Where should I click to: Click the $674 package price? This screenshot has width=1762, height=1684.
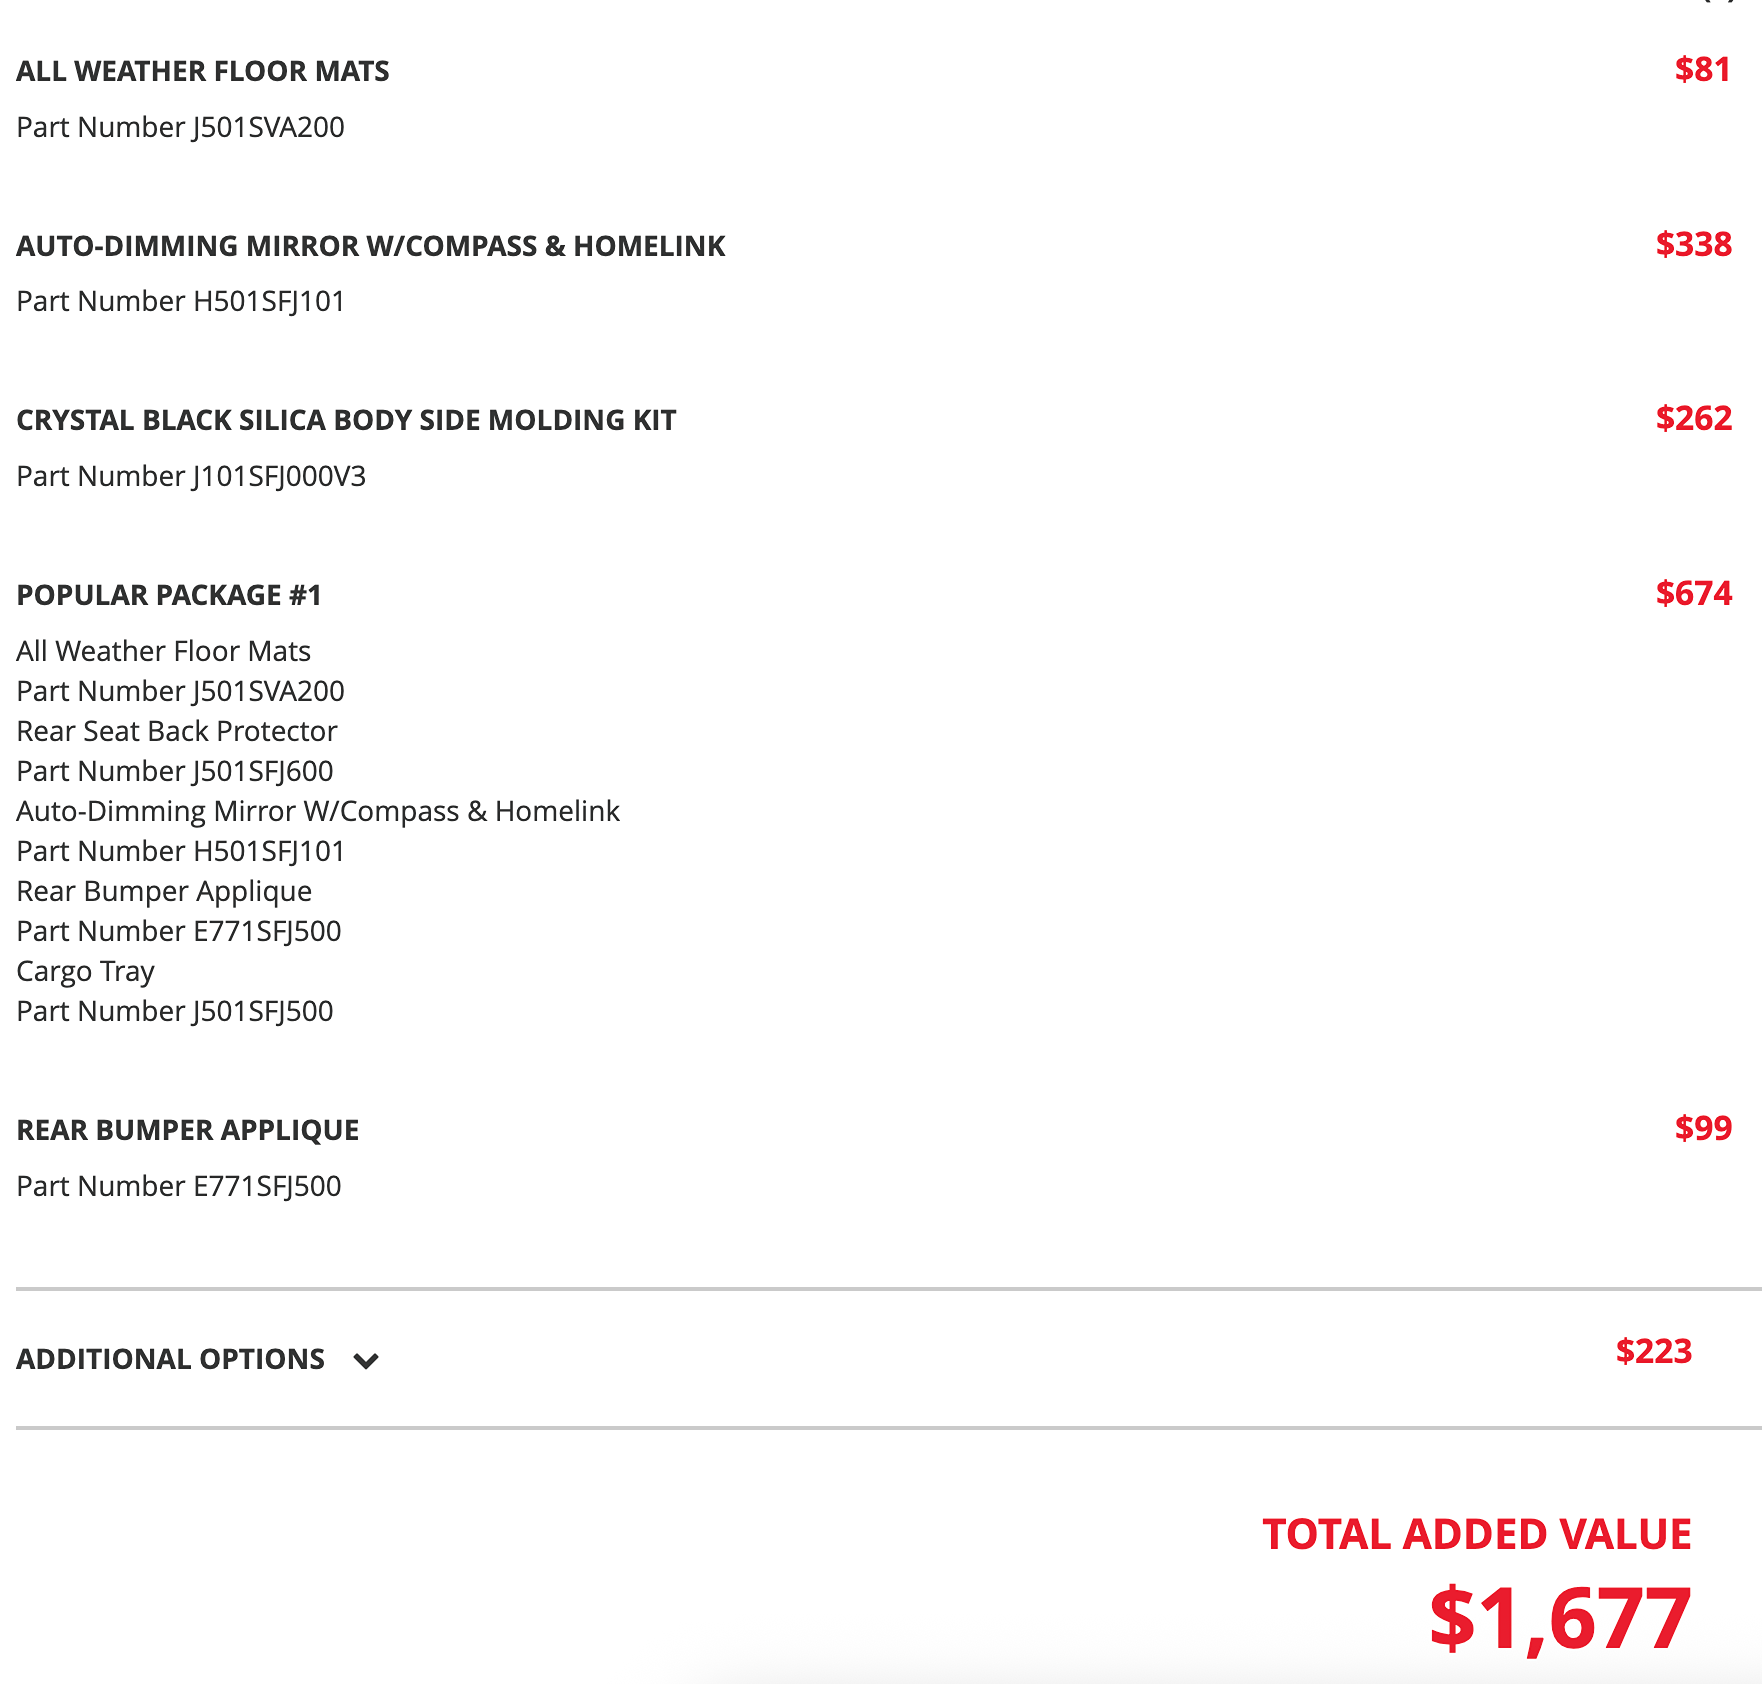(1694, 593)
